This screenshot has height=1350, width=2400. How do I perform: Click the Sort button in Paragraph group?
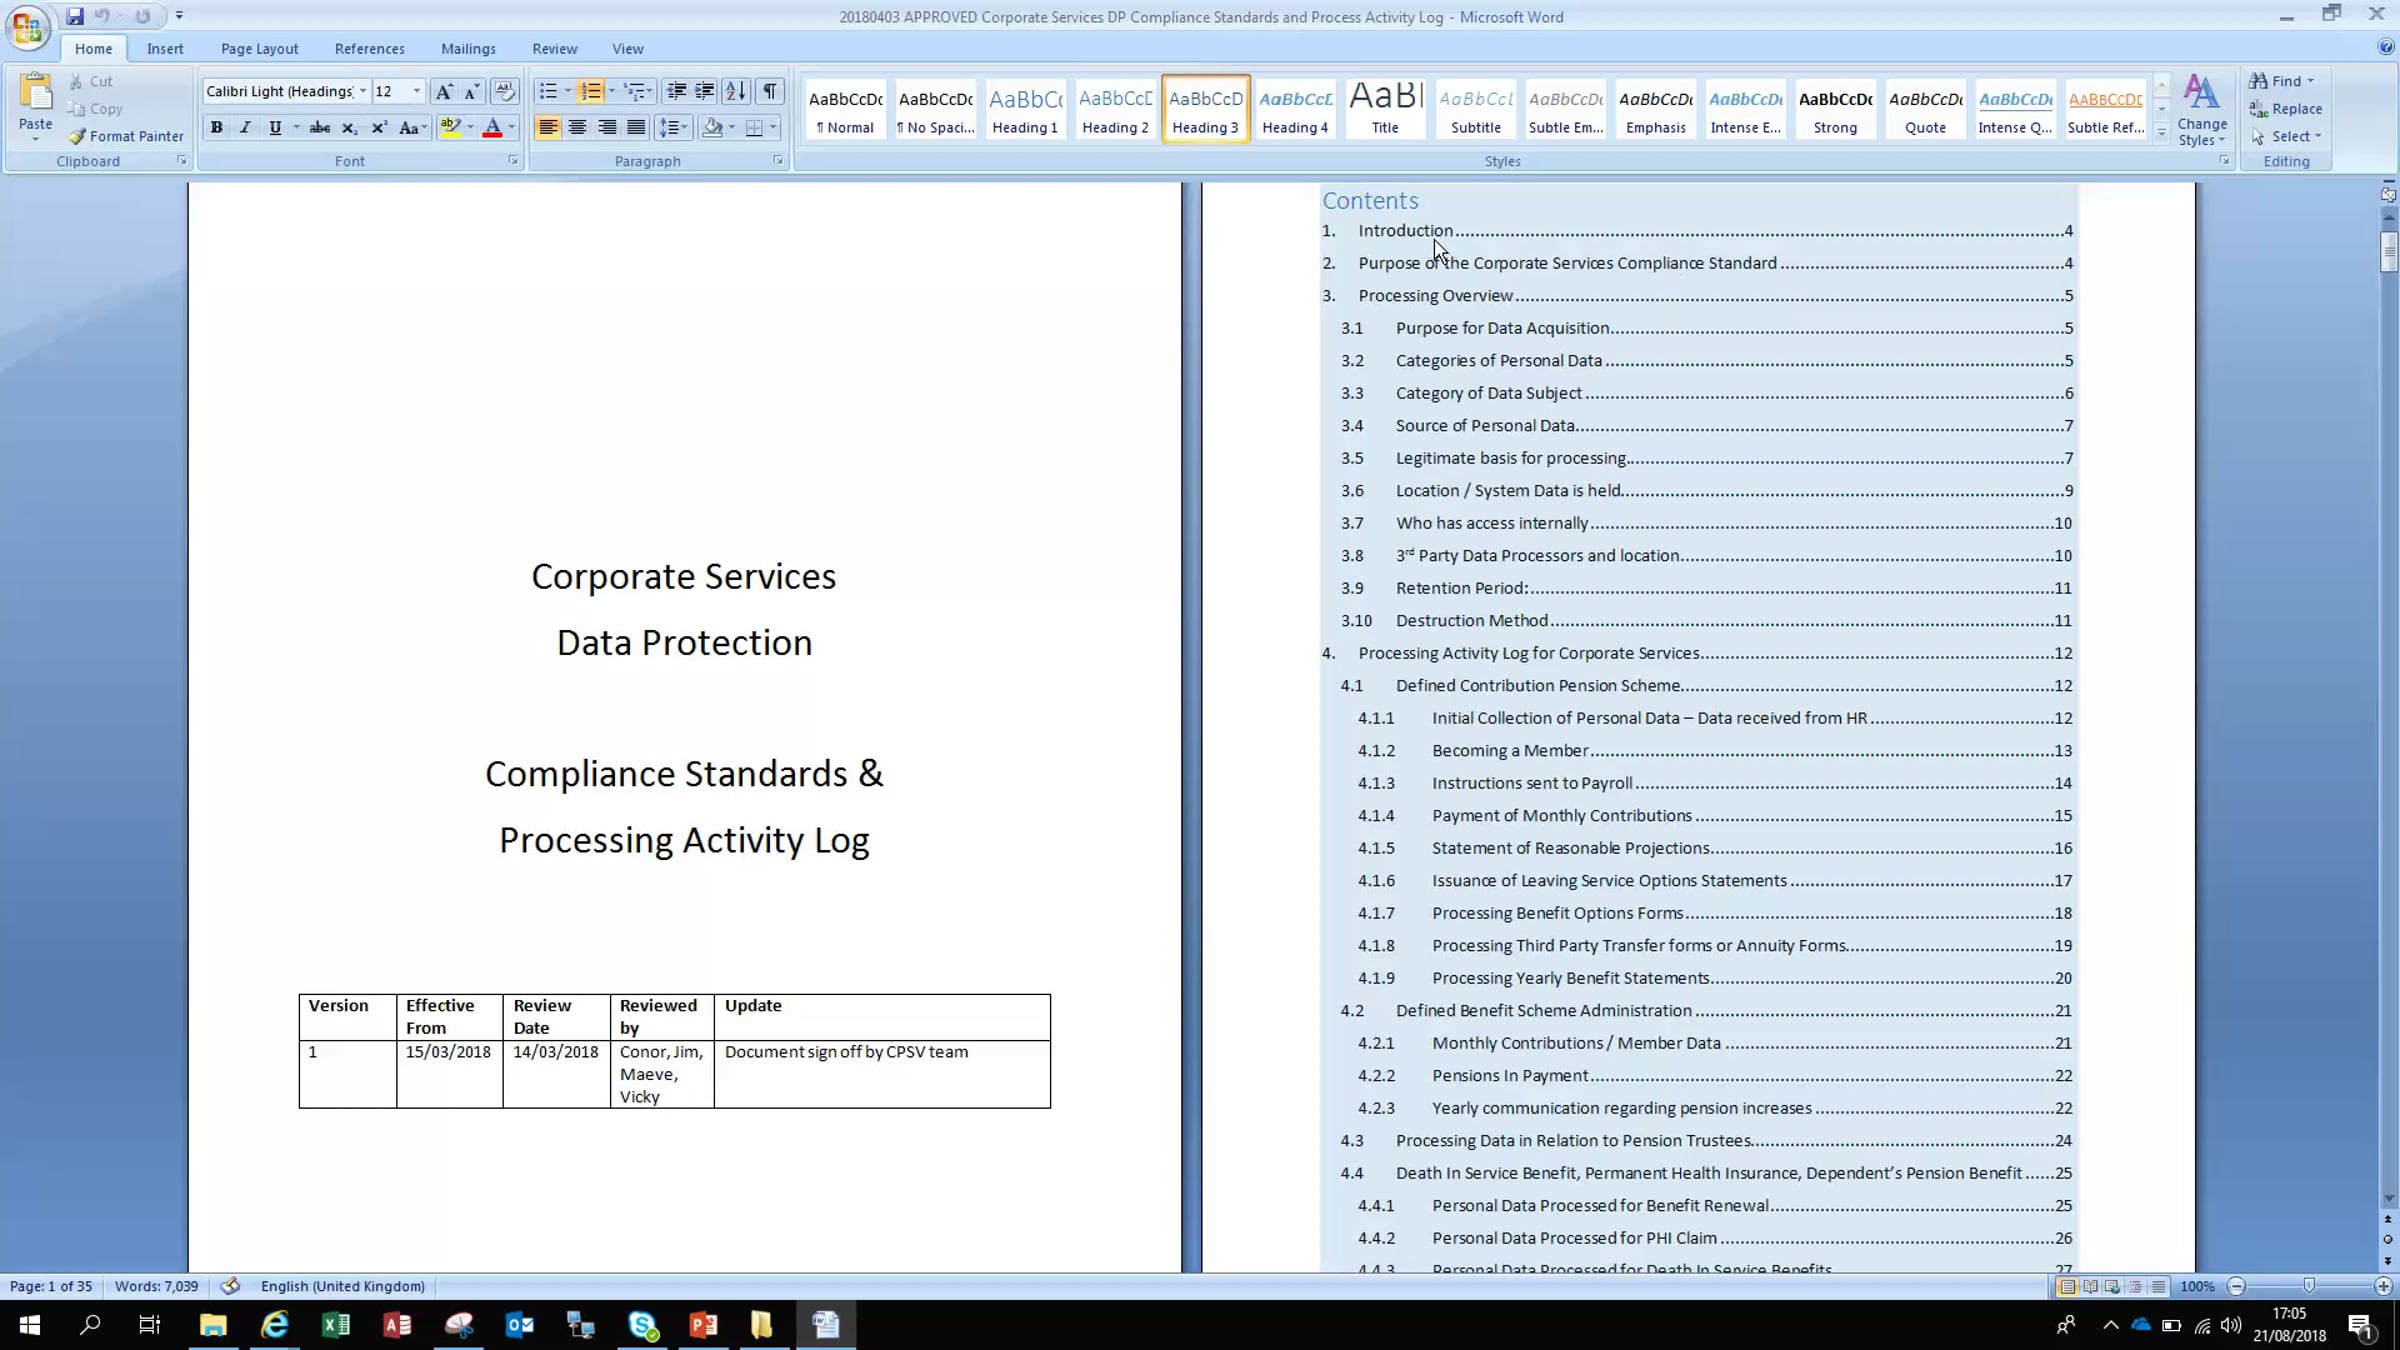(x=735, y=91)
